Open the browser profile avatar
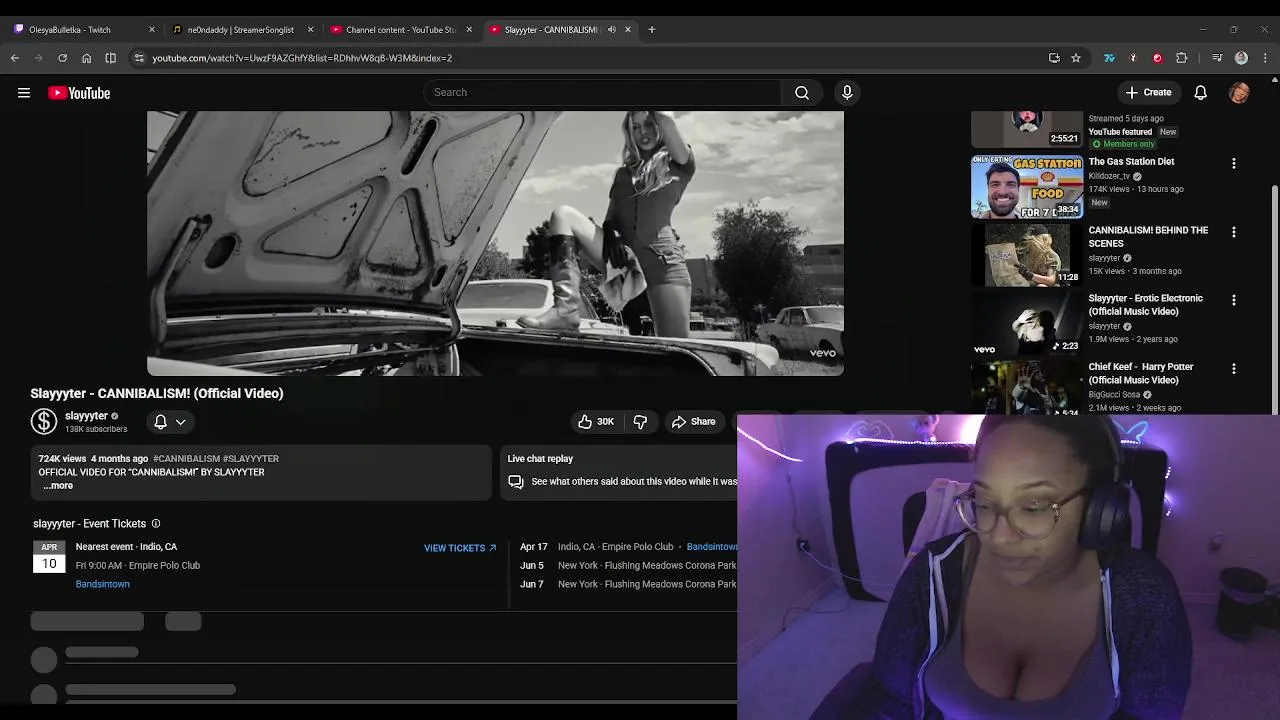Image resolution: width=1280 pixels, height=720 pixels. [x=1241, y=58]
